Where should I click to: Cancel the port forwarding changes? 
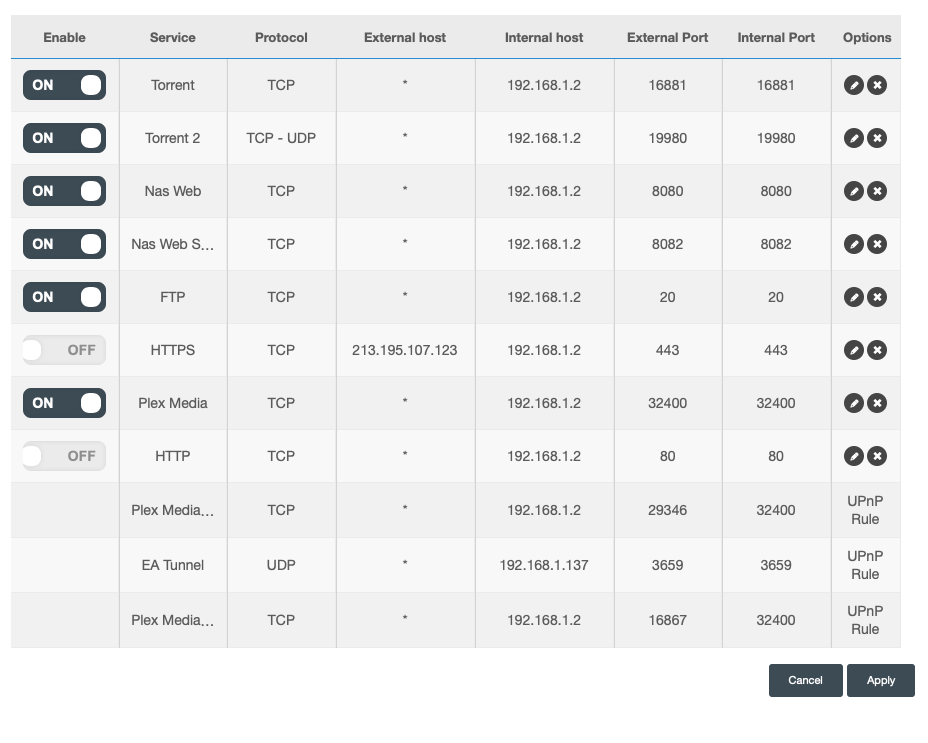click(805, 680)
